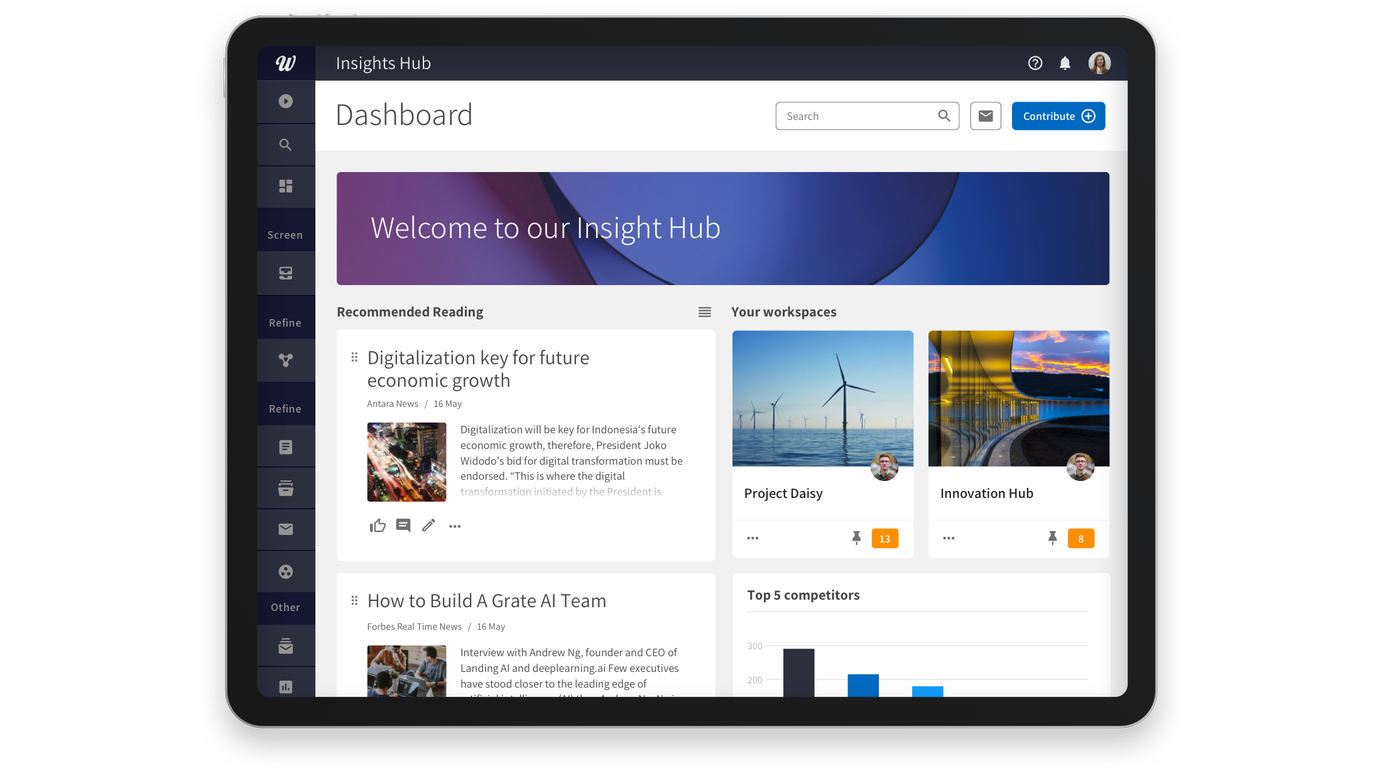Edit the Digitalization article with pencil icon

pyautogui.click(x=428, y=526)
